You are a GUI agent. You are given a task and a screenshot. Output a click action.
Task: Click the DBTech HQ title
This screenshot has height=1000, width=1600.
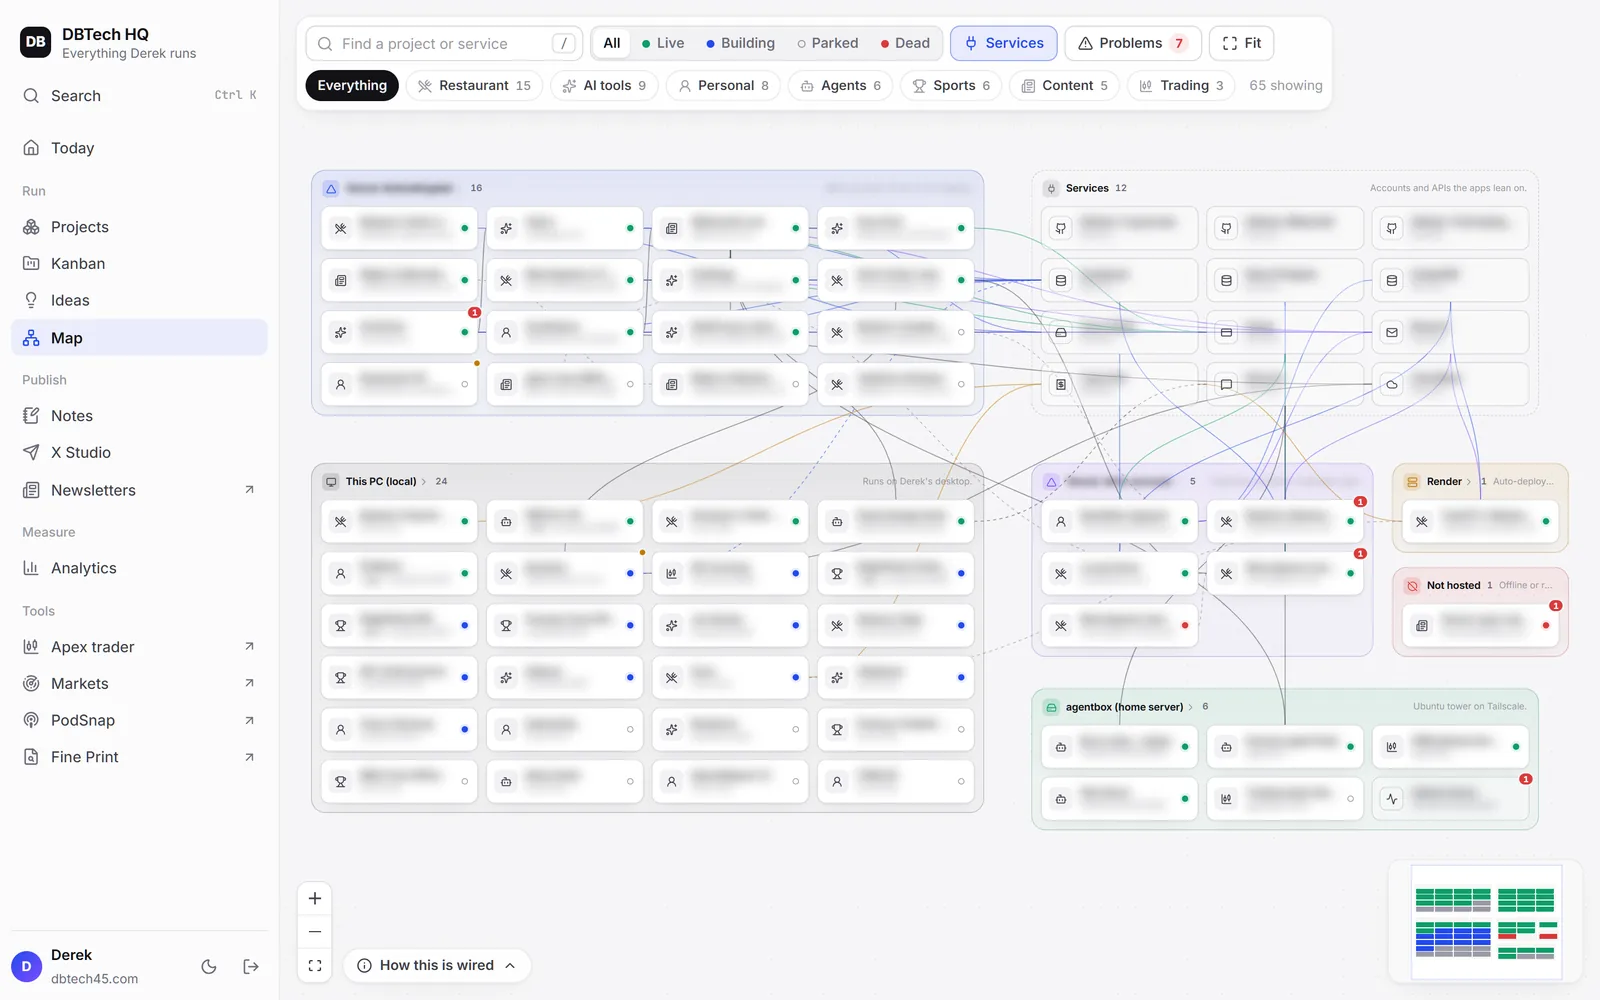pyautogui.click(x=105, y=34)
